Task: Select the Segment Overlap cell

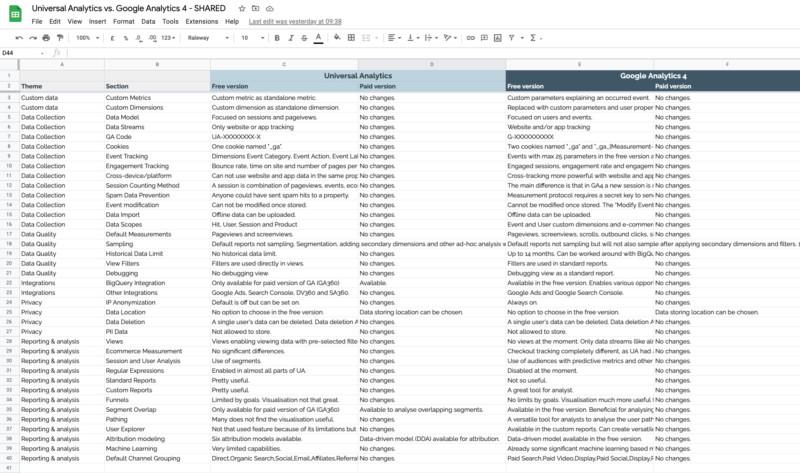Action: 157,409
